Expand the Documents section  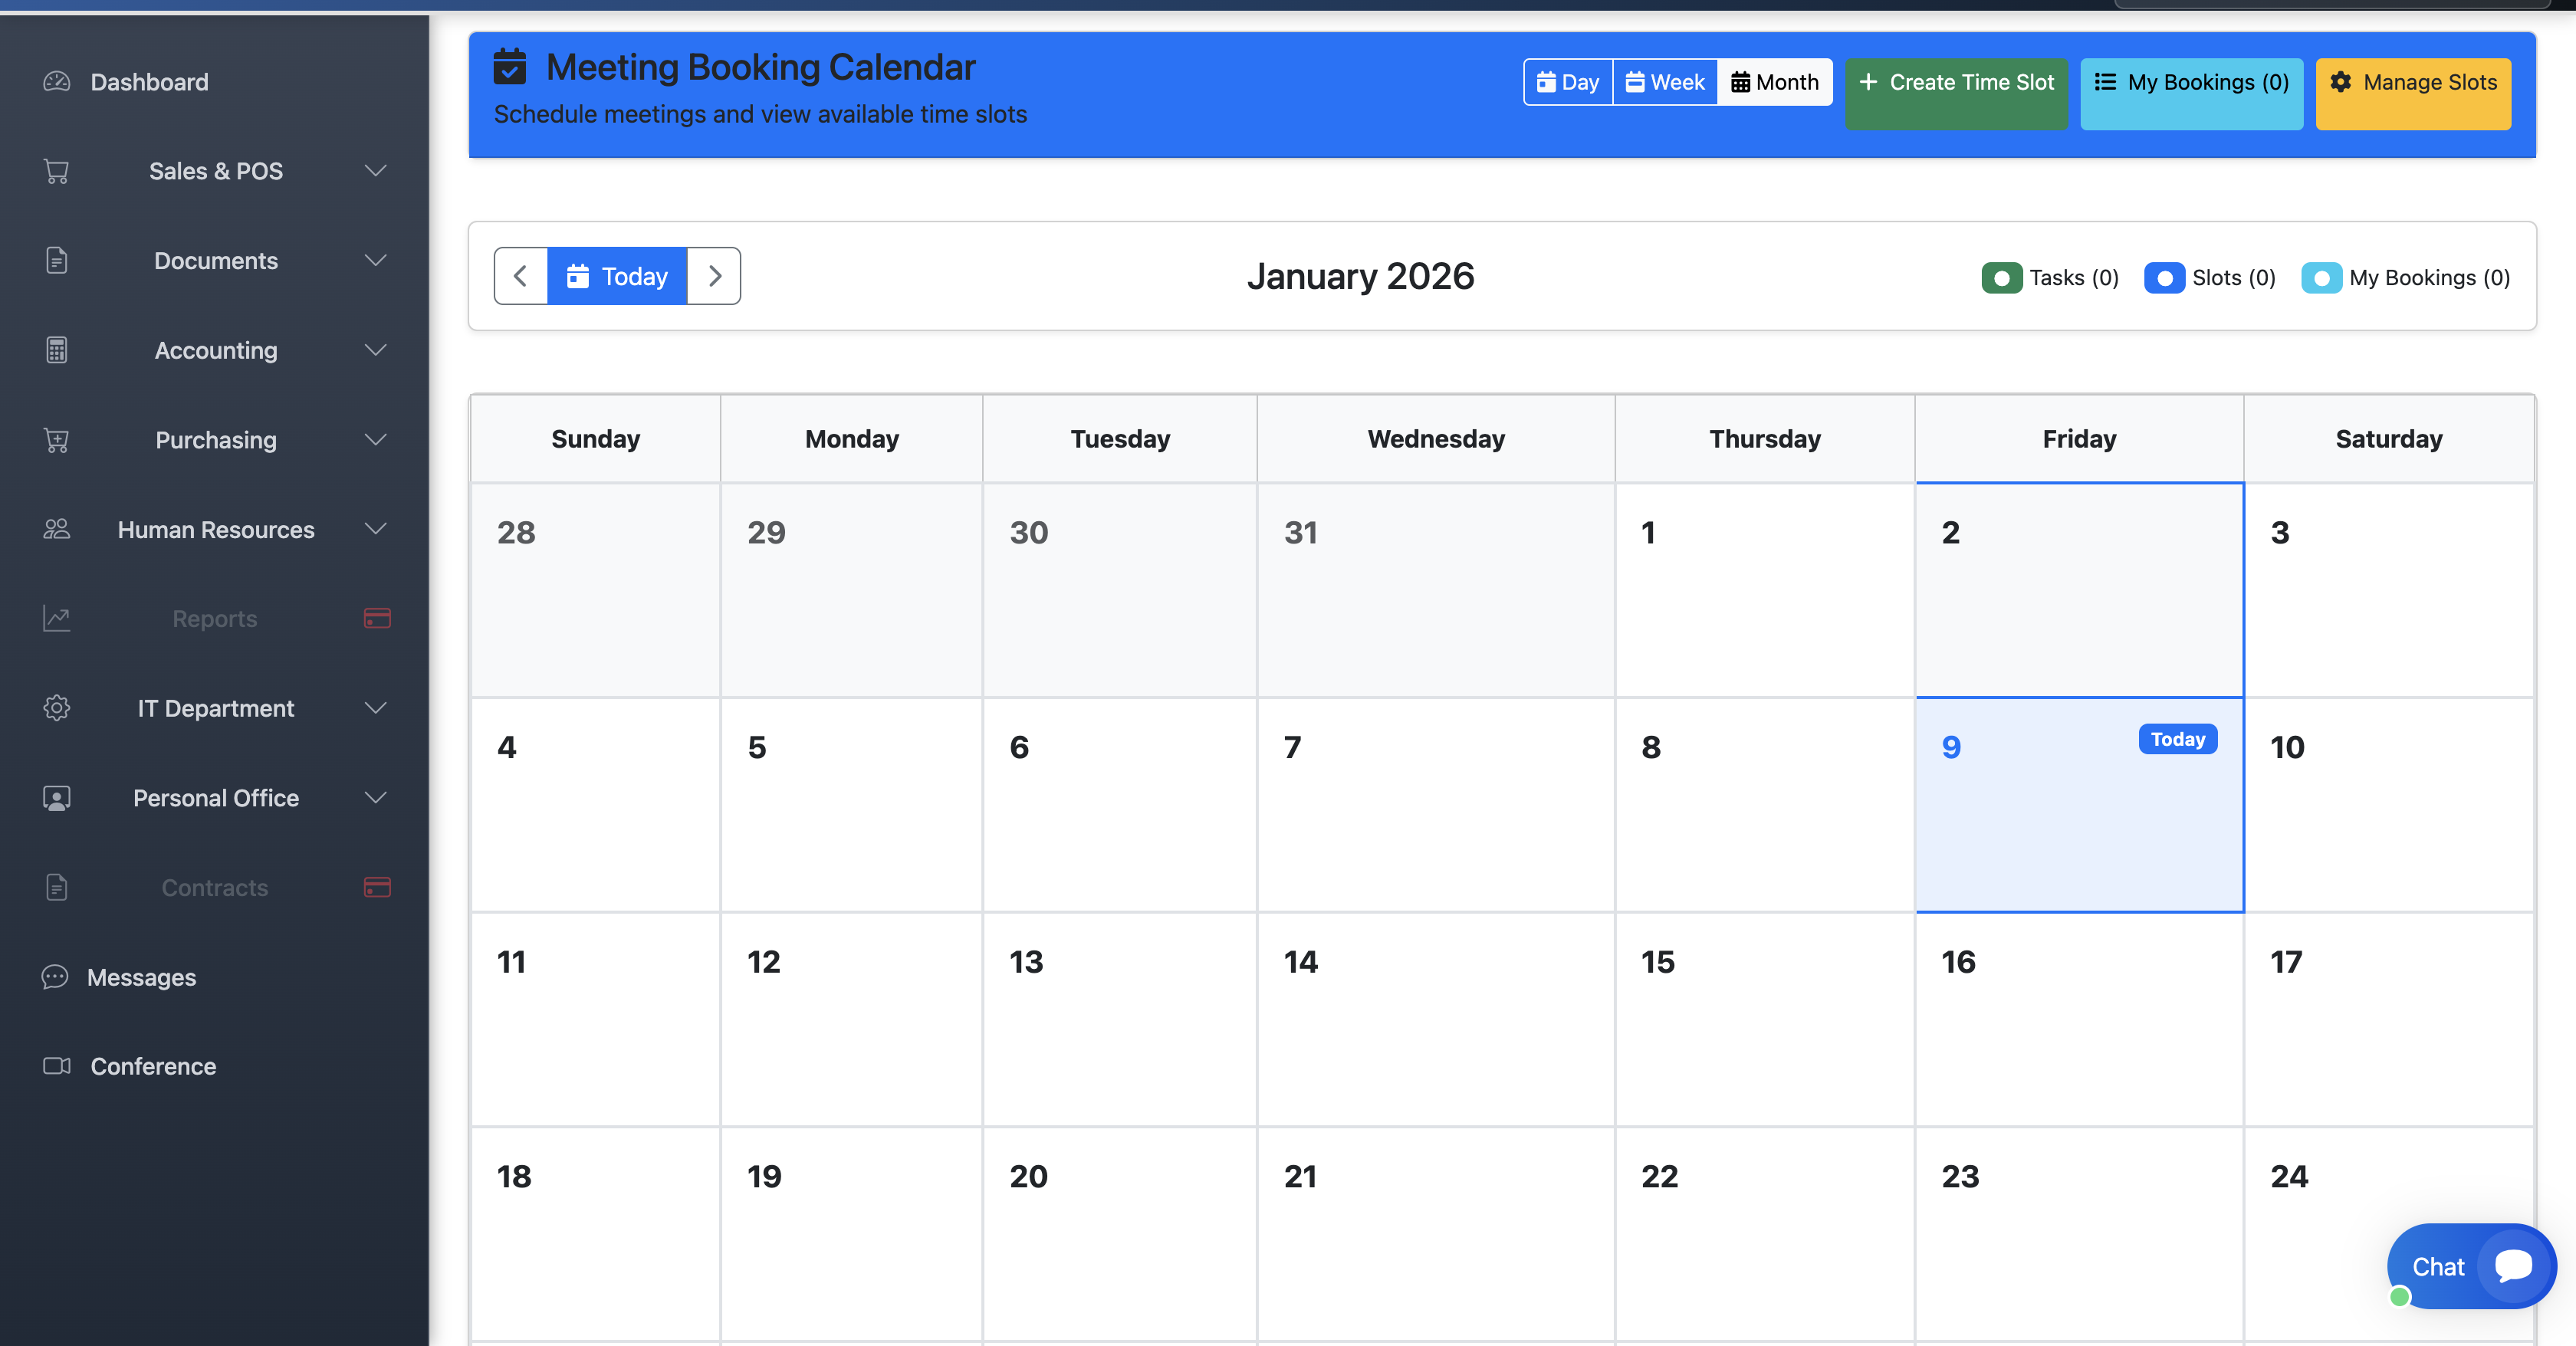pyautogui.click(x=375, y=260)
